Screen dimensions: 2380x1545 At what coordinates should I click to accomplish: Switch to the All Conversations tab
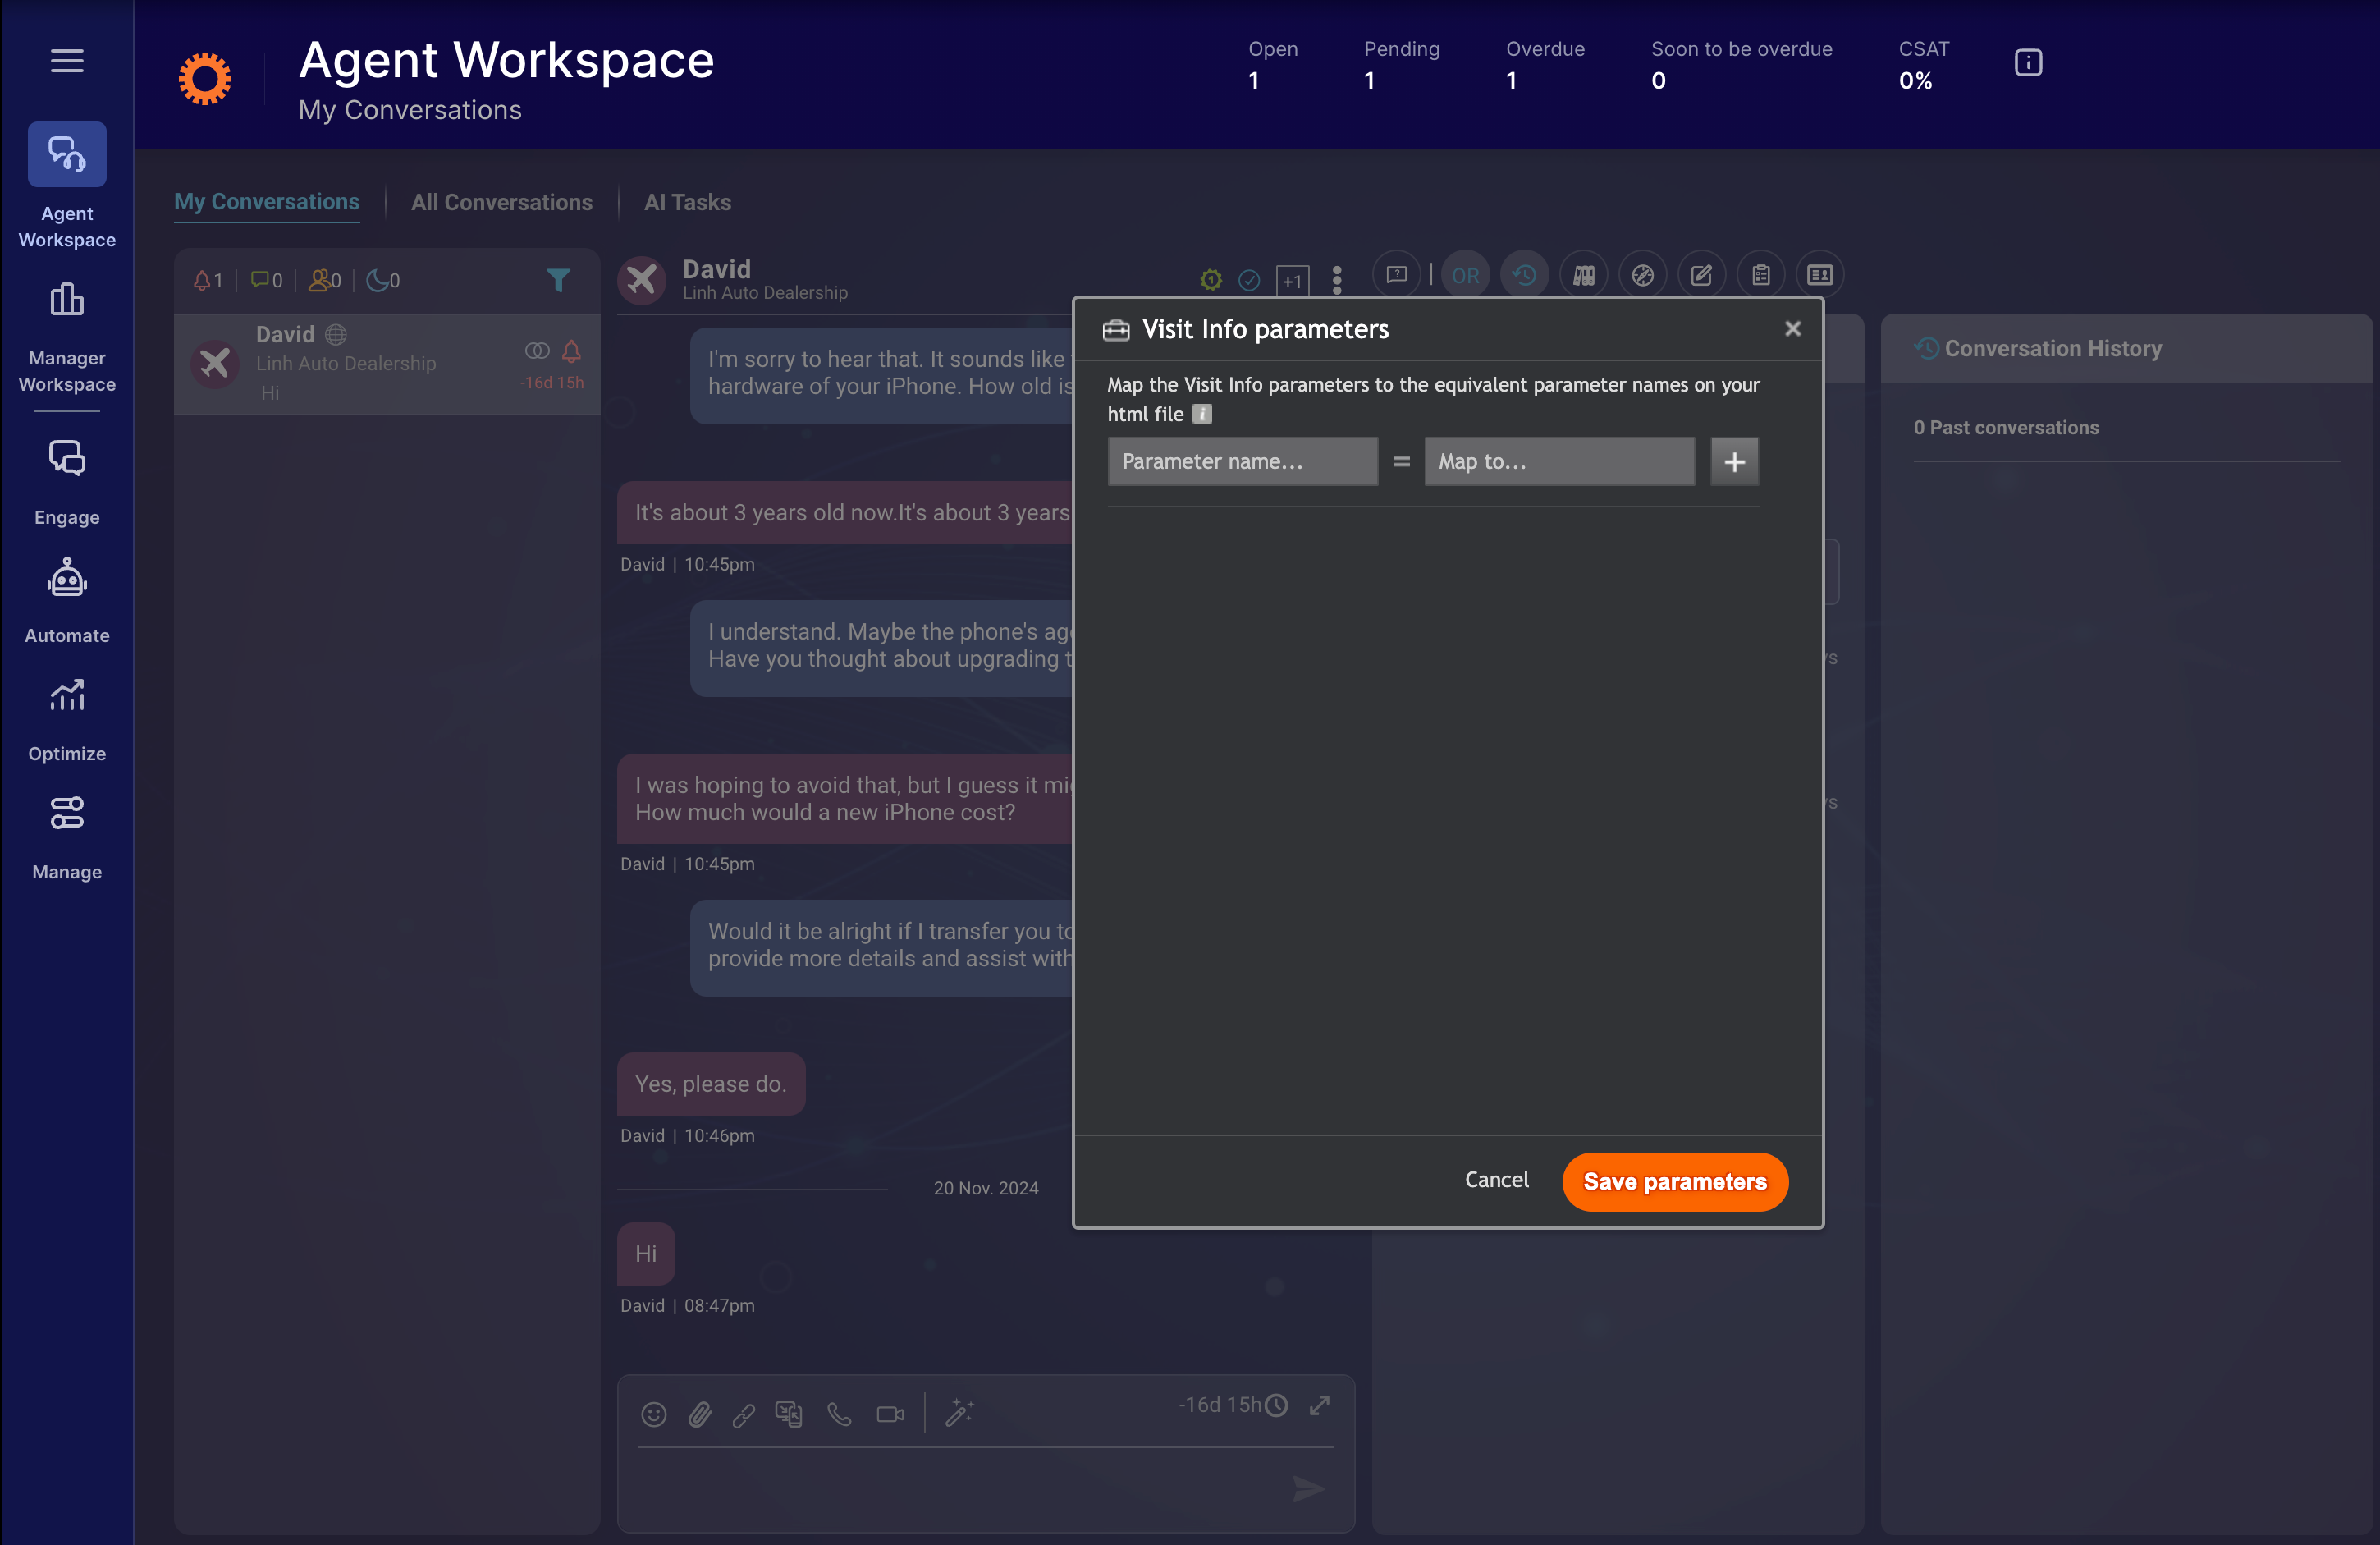click(x=502, y=202)
